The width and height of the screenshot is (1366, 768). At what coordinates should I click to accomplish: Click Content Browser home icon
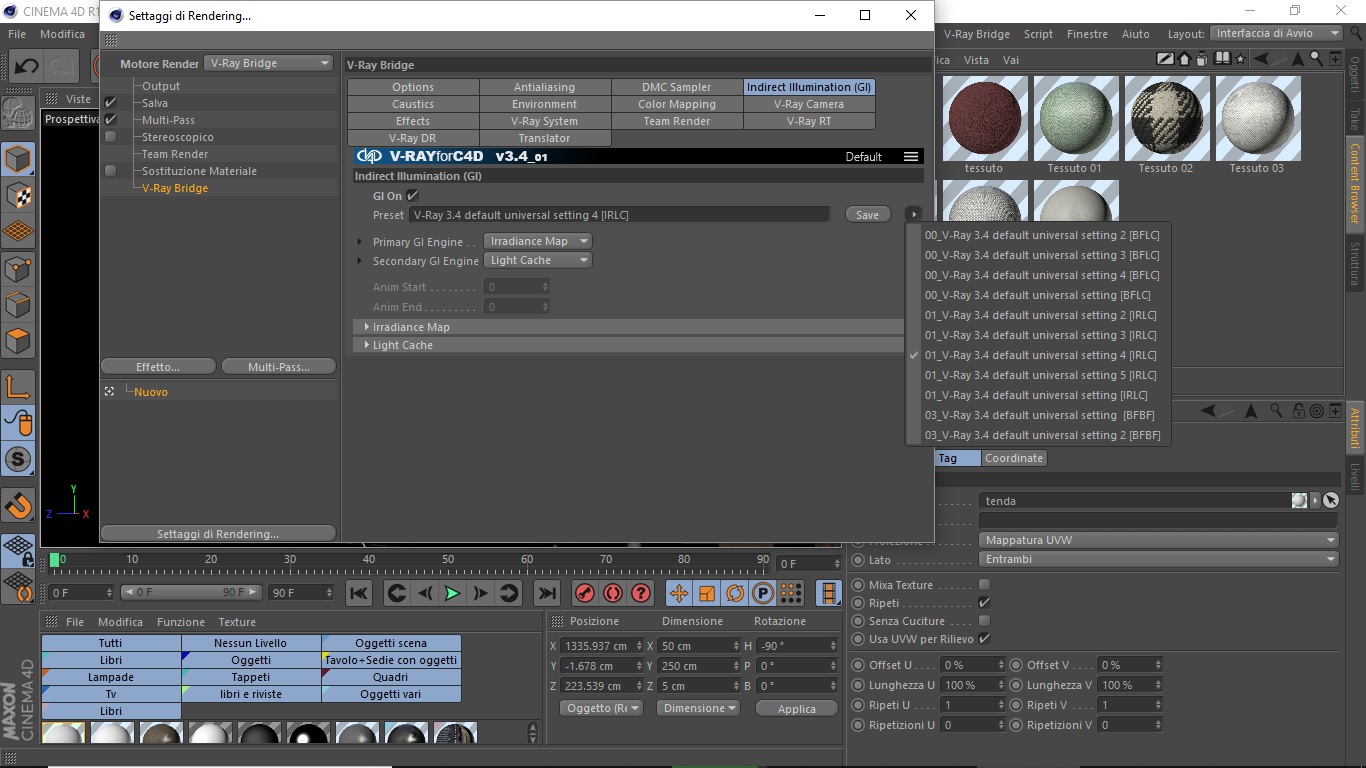click(x=1185, y=60)
